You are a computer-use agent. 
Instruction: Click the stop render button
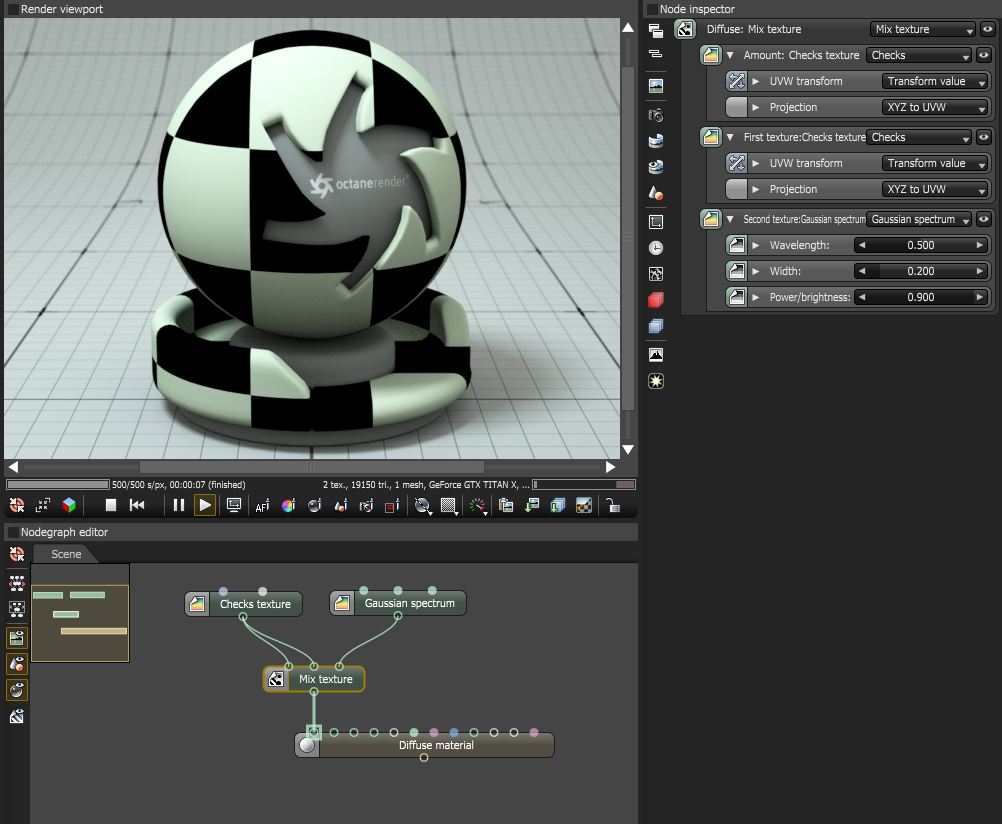click(x=112, y=506)
